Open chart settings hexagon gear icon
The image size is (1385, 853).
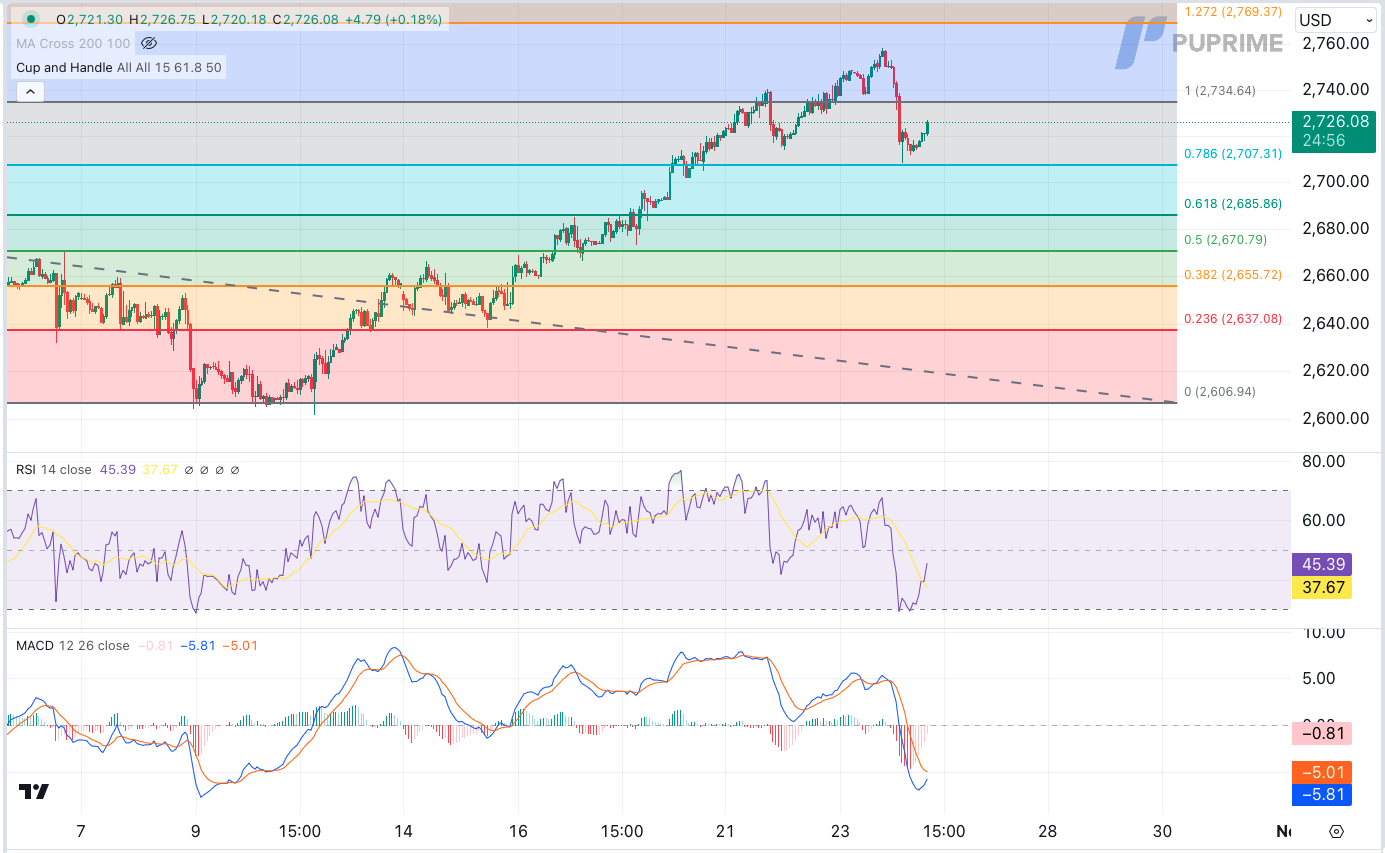pos(1336,832)
